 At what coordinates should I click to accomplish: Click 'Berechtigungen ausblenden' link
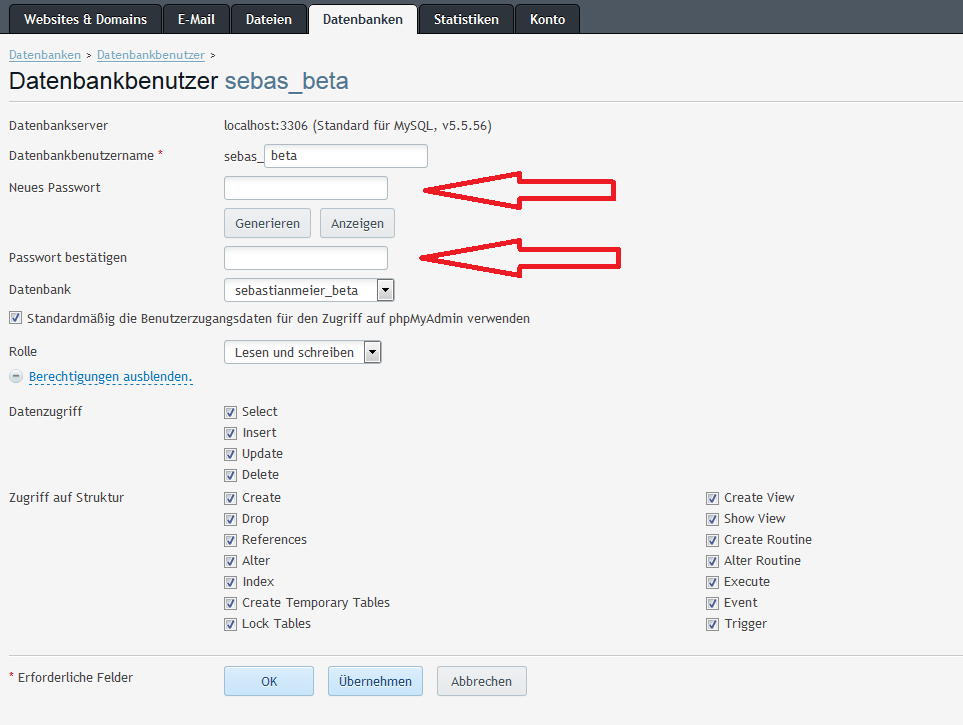(110, 377)
